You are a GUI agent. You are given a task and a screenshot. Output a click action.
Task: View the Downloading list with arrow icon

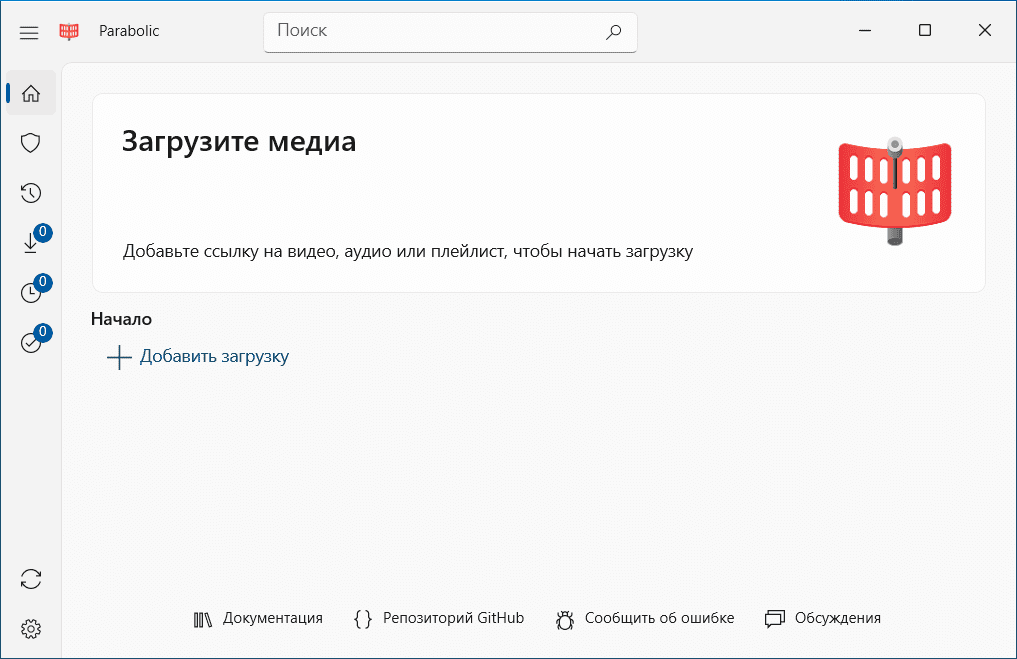coord(31,242)
